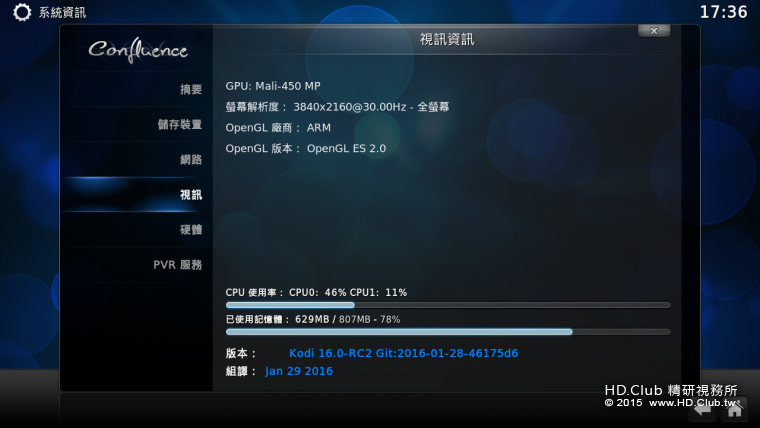This screenshot has width=760, height=428.
Task: Show the PVR 服務 info
Action: tap(136, 265)
